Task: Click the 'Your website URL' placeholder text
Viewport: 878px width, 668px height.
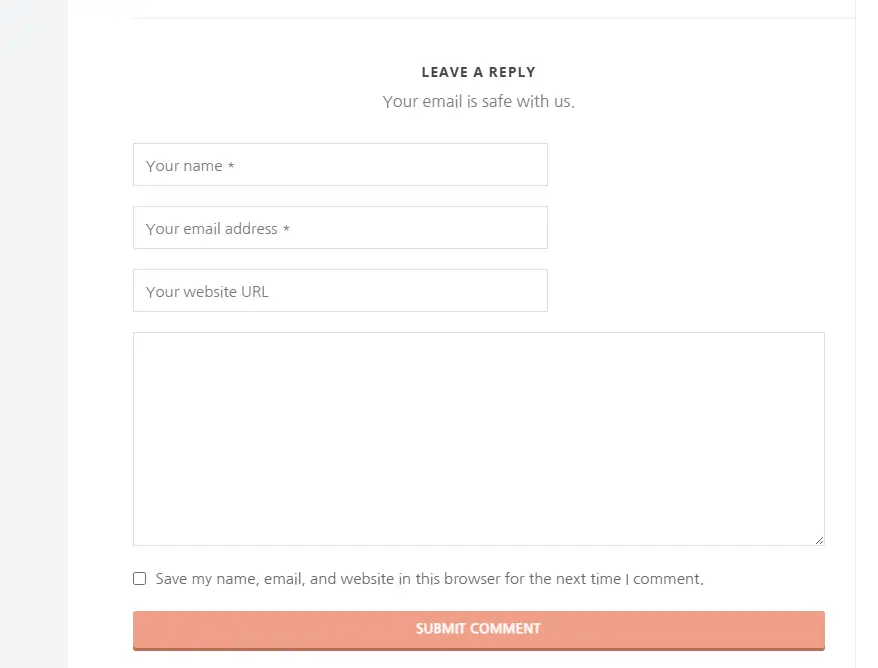Action: [207, 292]
